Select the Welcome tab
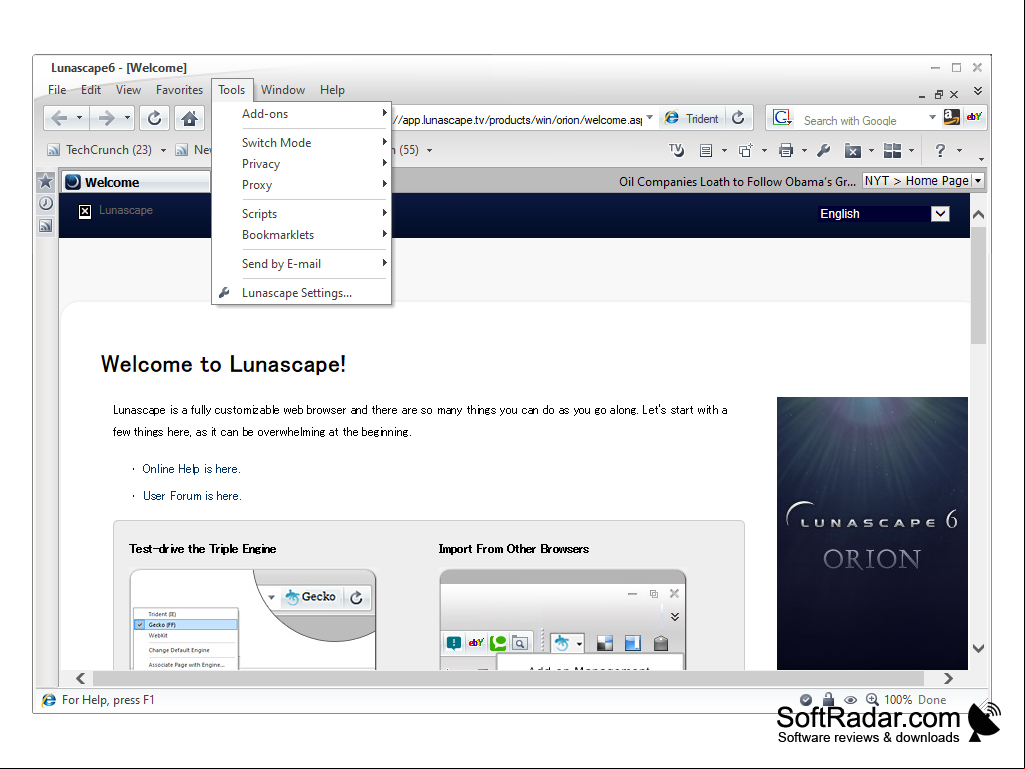Screen dimensions: 1025x769 (136, 182)
